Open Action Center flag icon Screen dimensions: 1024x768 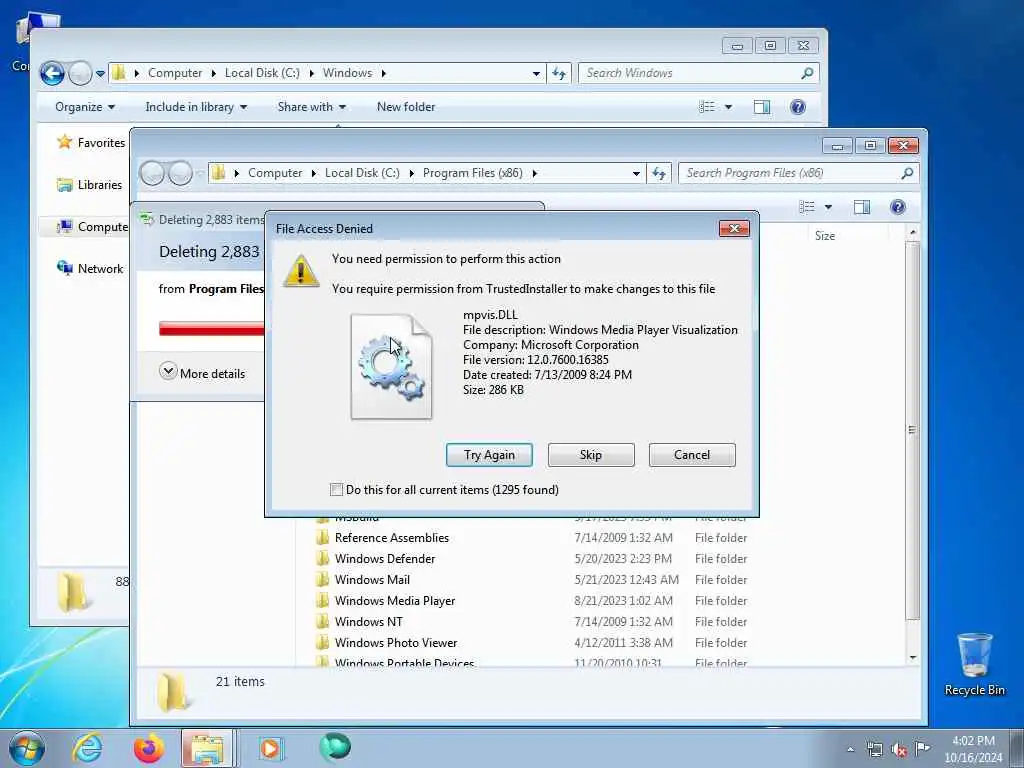[922, 748]
